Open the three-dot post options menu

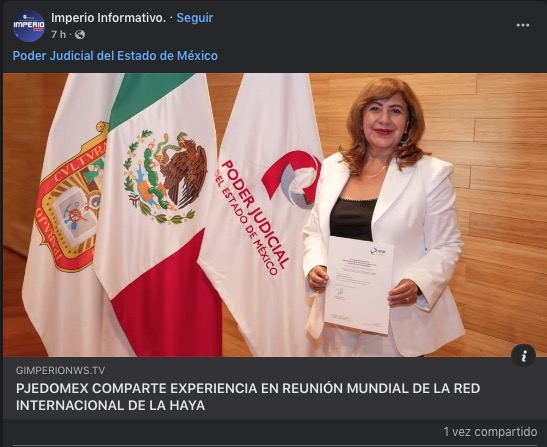523,25
